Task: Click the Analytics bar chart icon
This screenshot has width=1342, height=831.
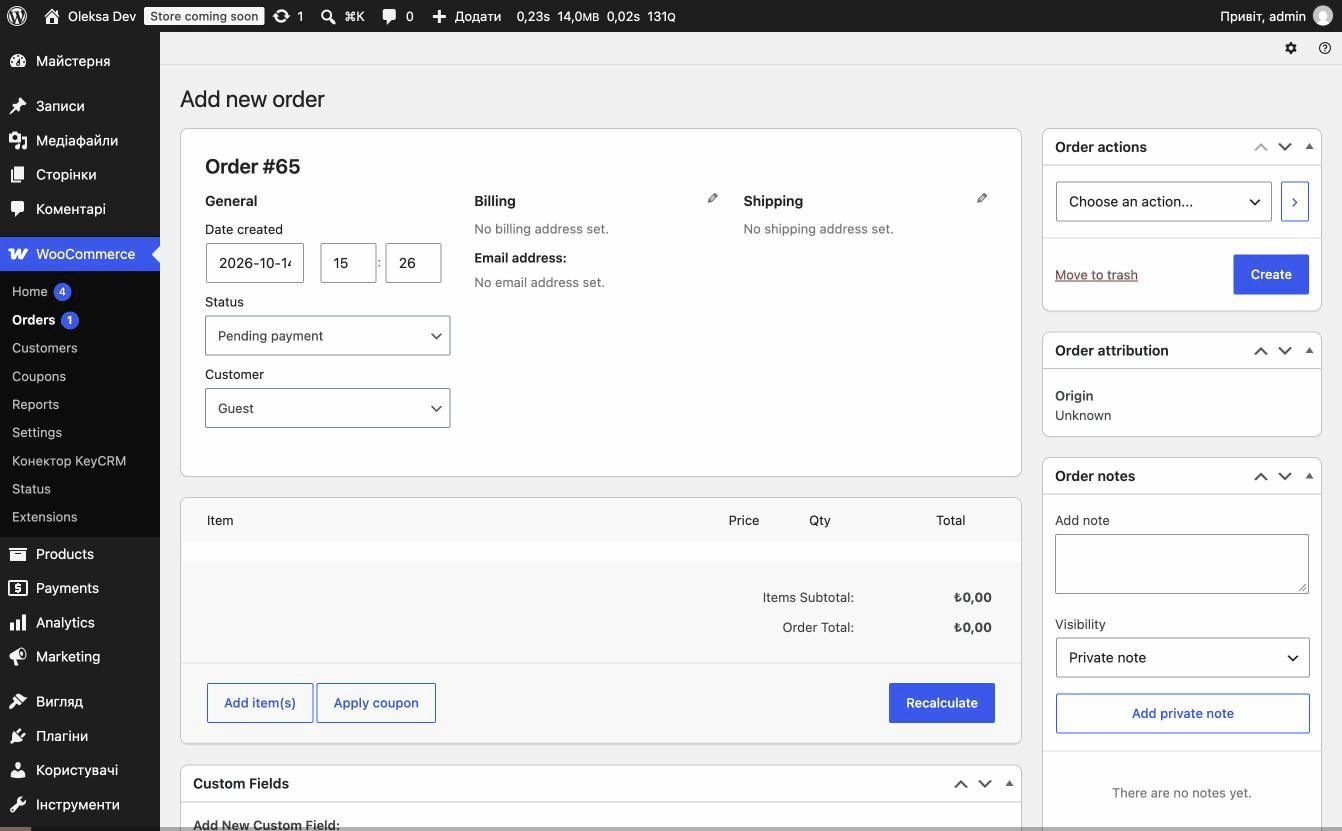Action: (18, 622)
